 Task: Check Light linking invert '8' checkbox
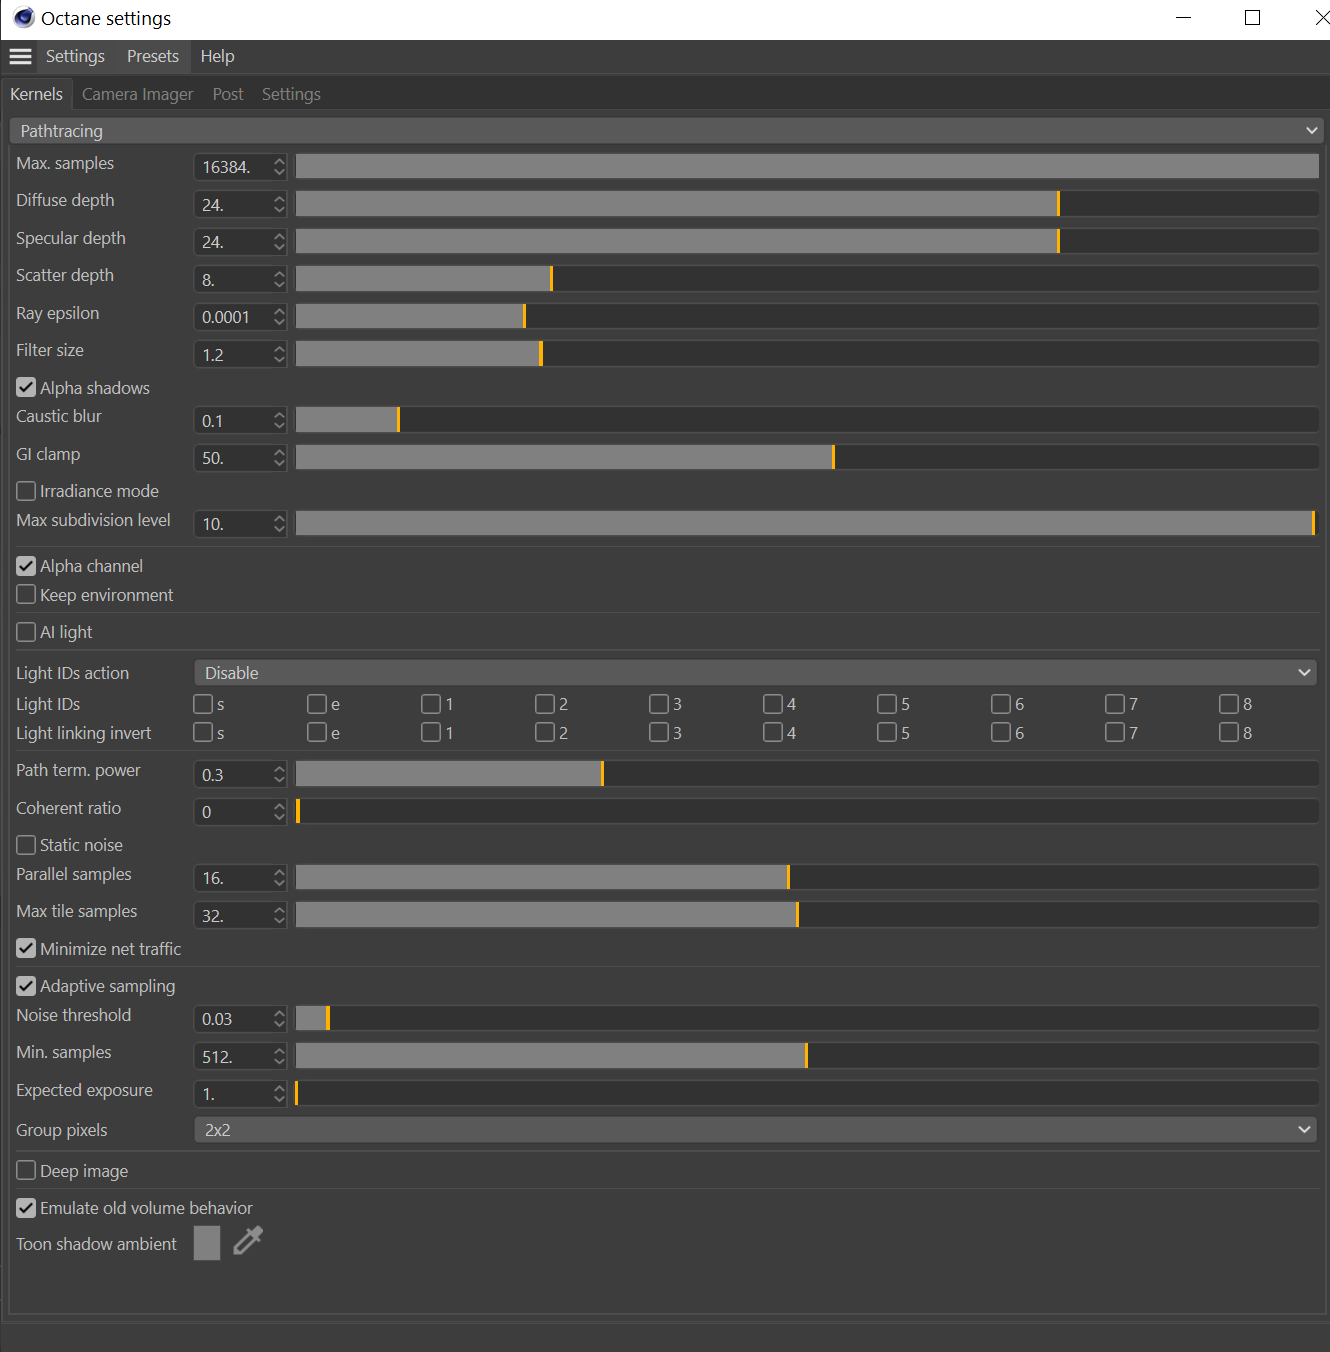click(x=1229, y=732)
